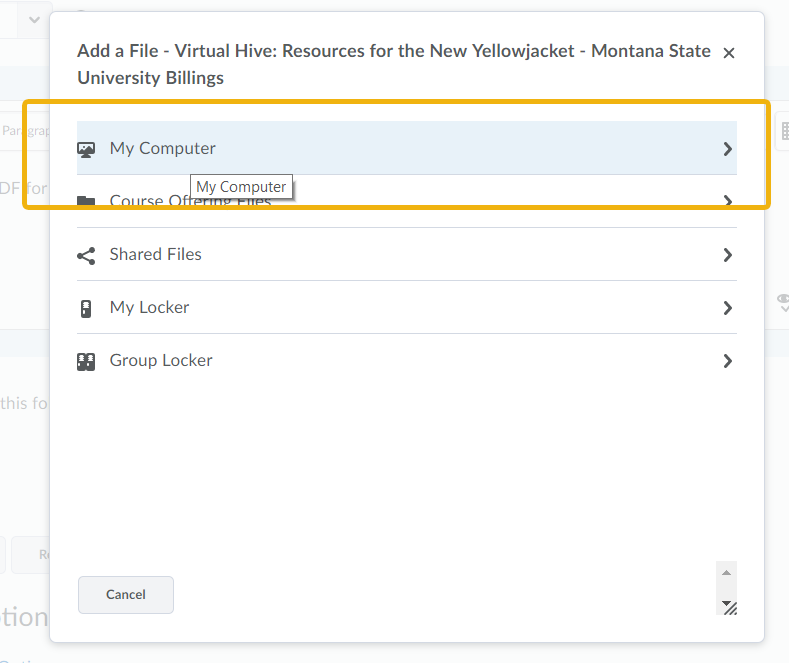Screen dimensions: 789x663
Task: Close the Add a File dialog
Action: (729, 53)
